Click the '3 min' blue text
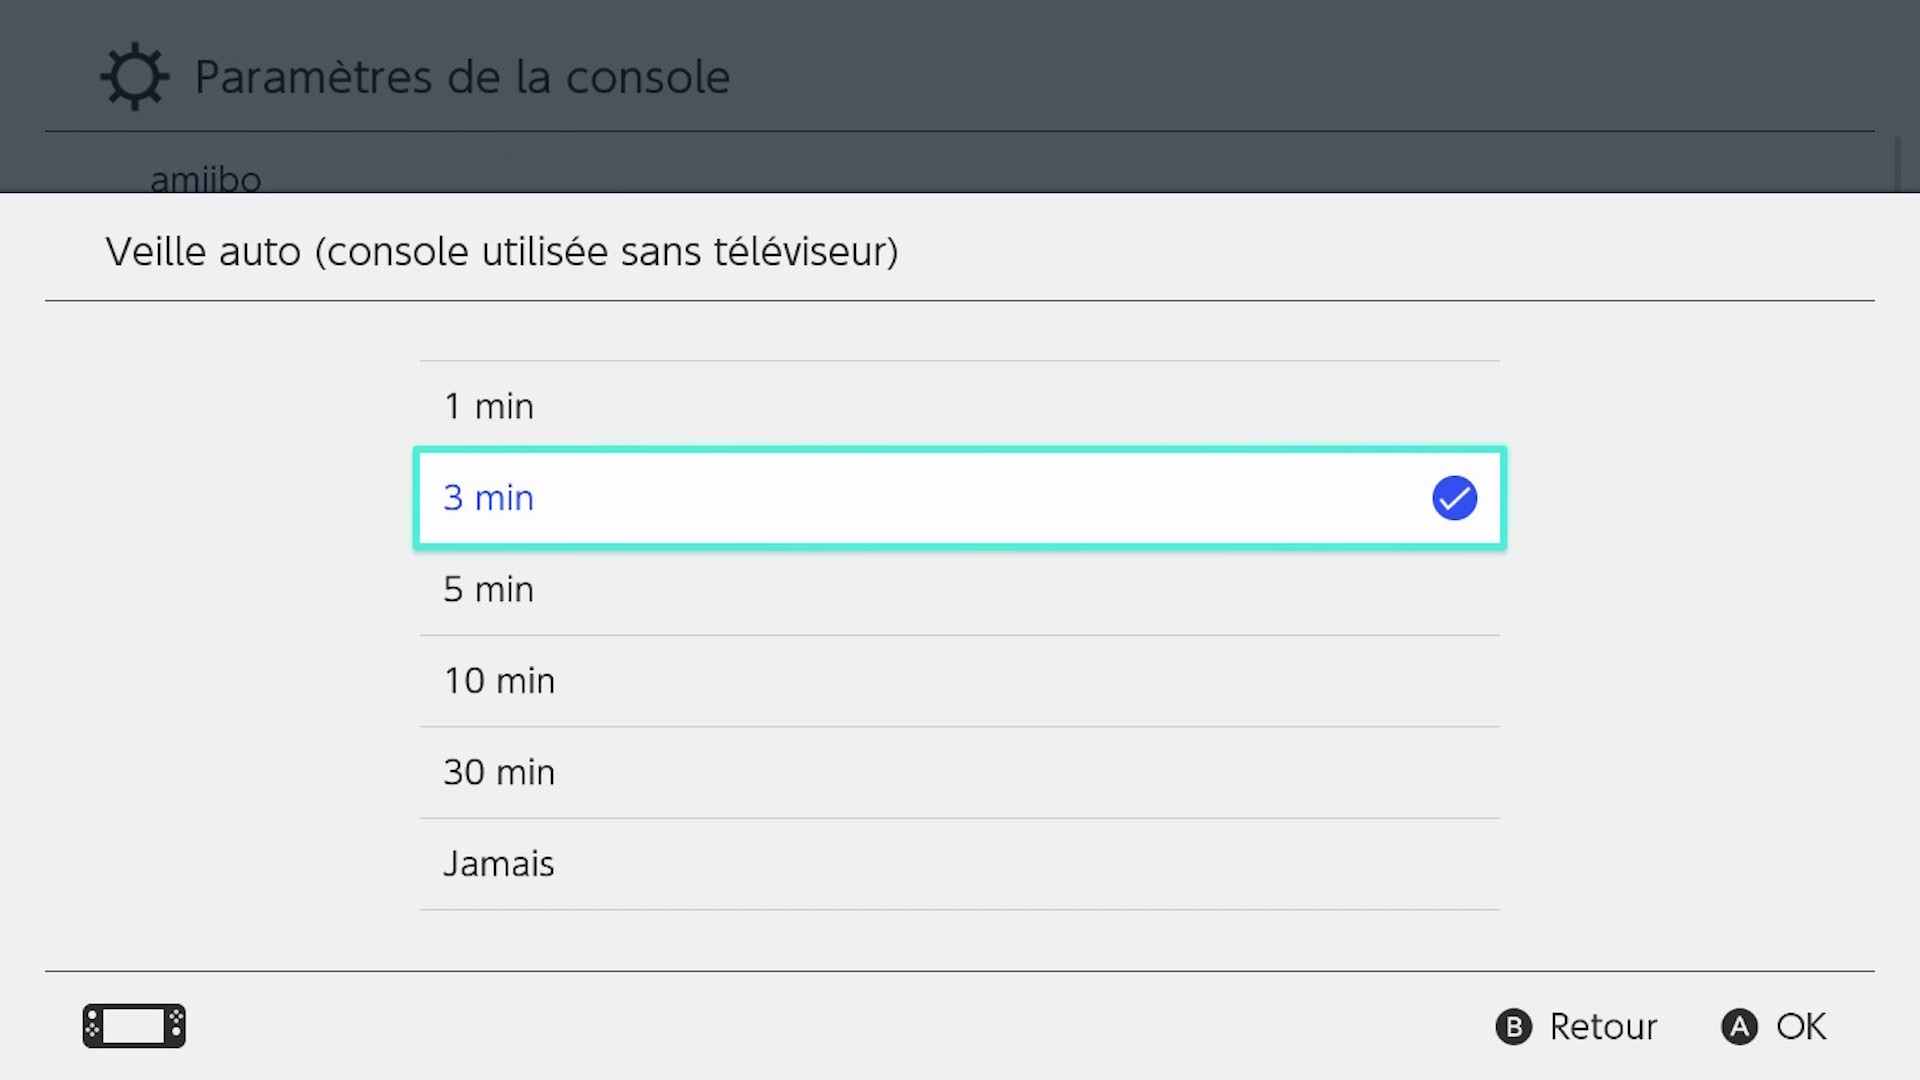The width and height of the screenshot is (1920, 1080). [488, 498]
